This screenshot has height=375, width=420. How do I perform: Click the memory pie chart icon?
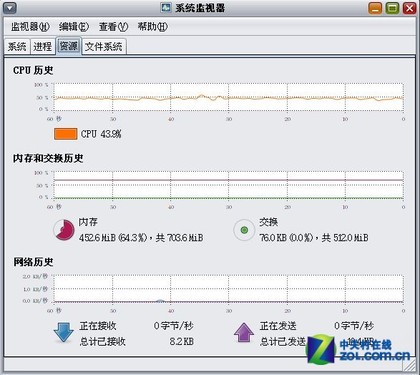pyautogui.click(x=64, y=230)
